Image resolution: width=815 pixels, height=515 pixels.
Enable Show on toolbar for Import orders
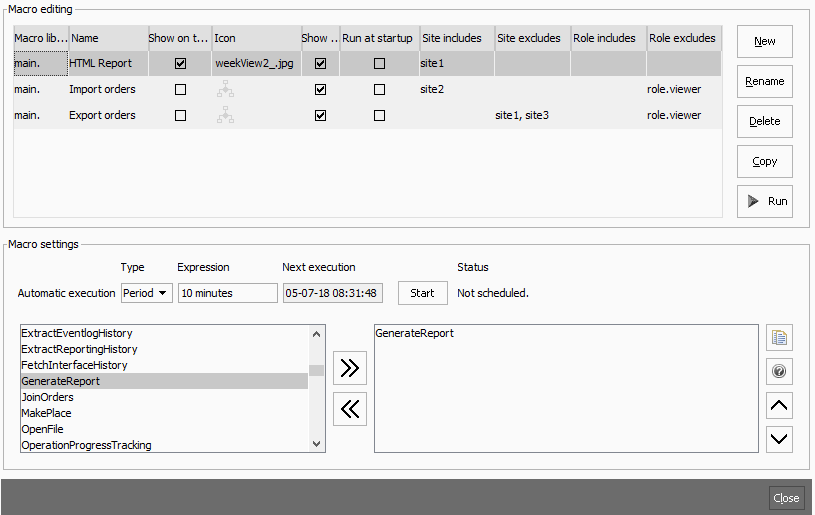[180, 90]
